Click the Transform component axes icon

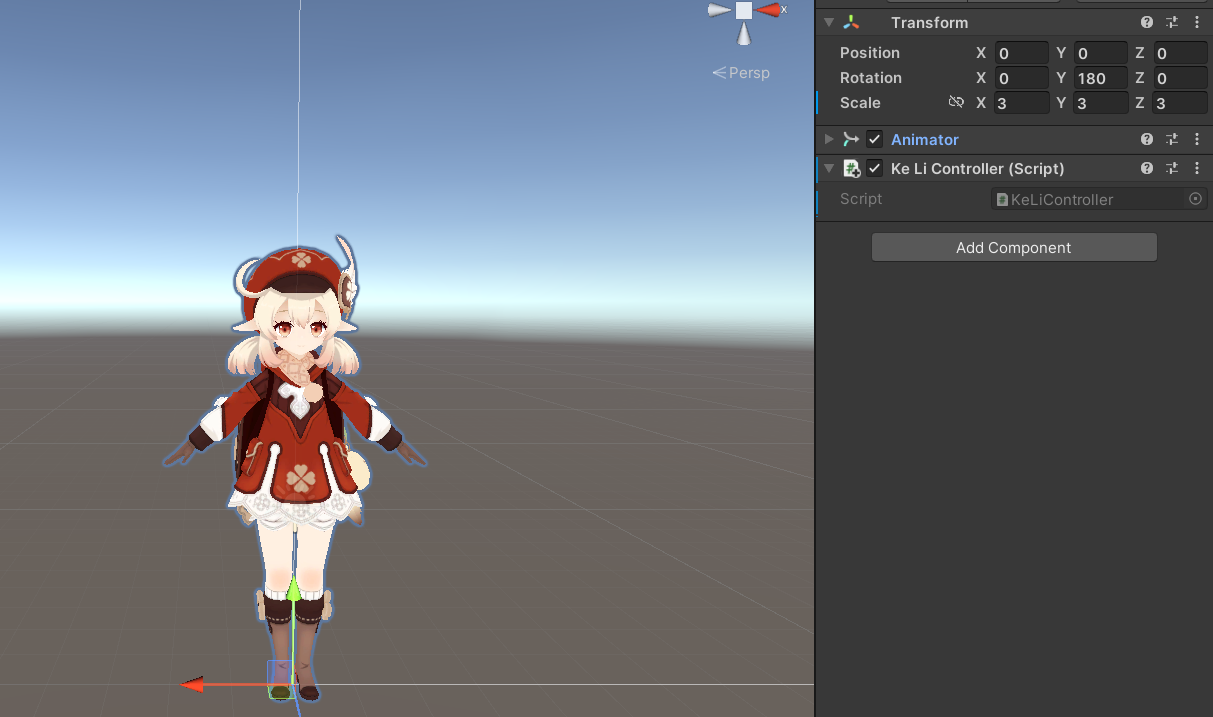851,22
